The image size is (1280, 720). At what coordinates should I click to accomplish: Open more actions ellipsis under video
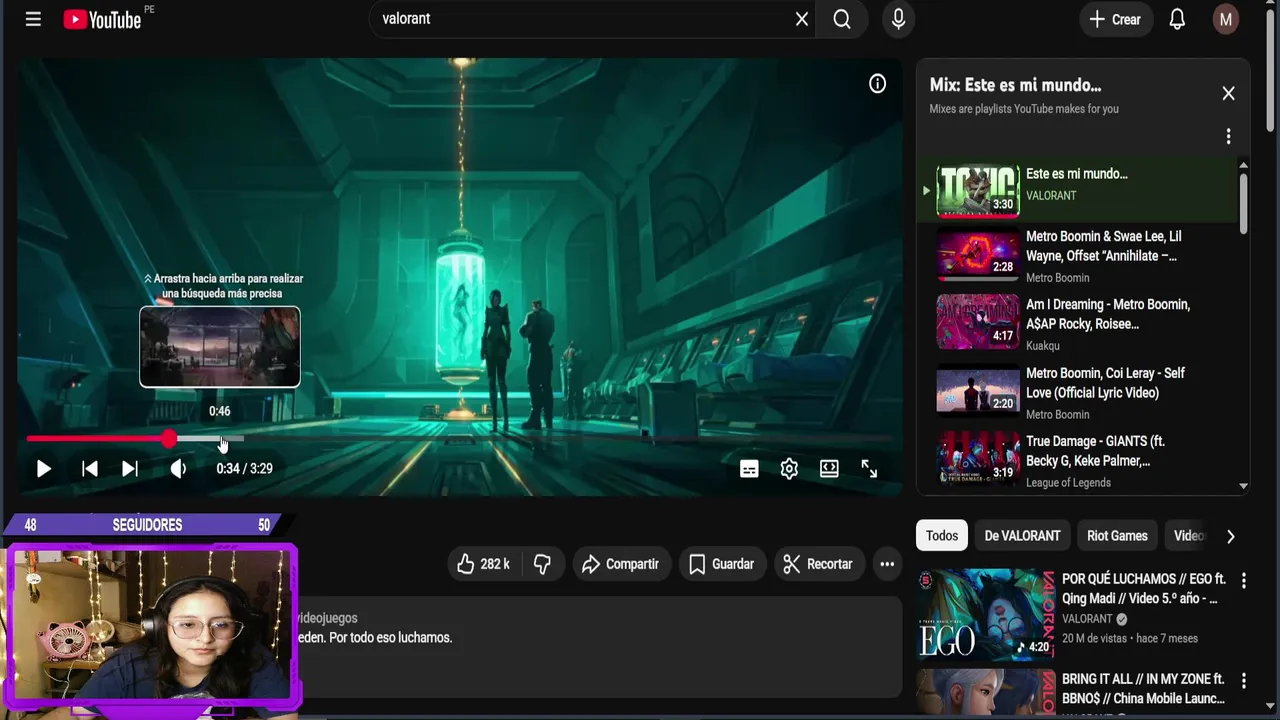887,564
